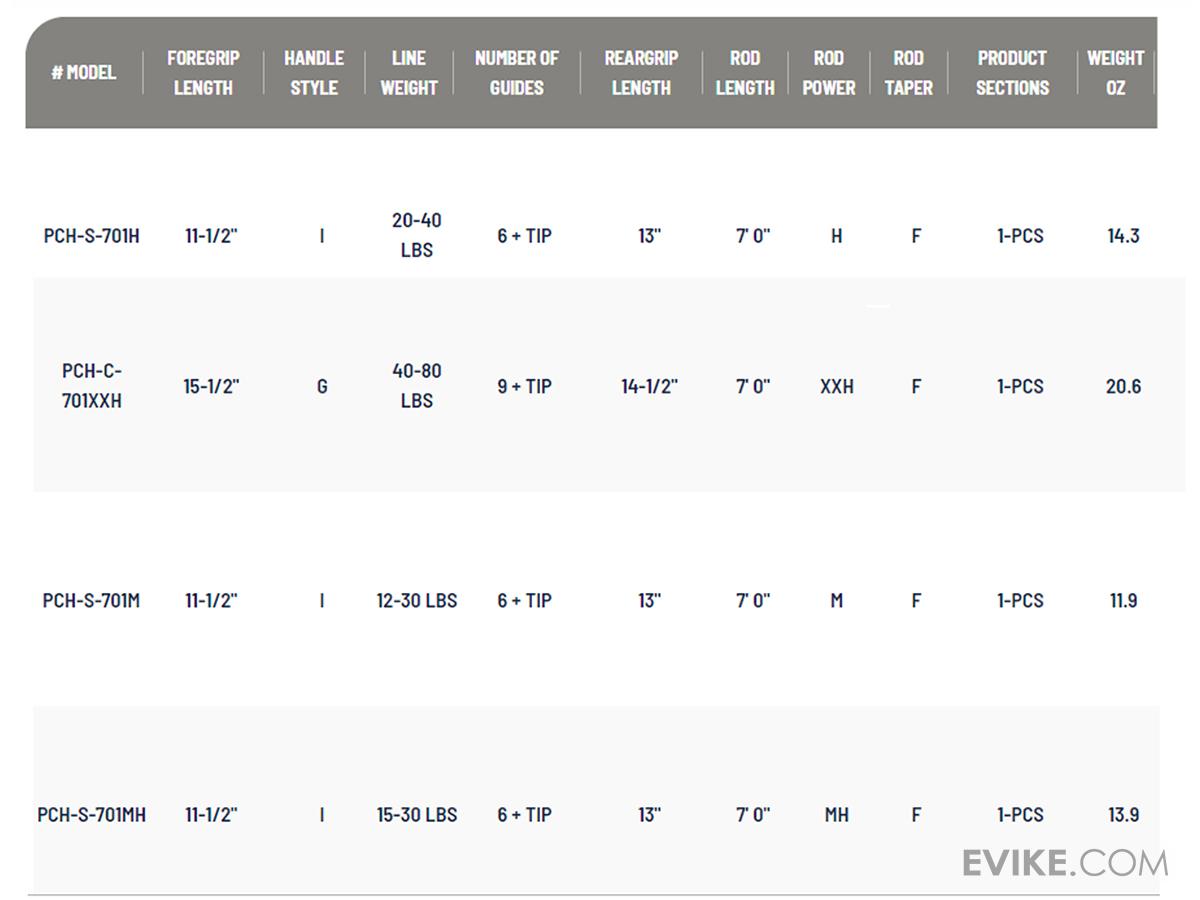Click the WEIGHT OZ column header

coord(1115,73)
